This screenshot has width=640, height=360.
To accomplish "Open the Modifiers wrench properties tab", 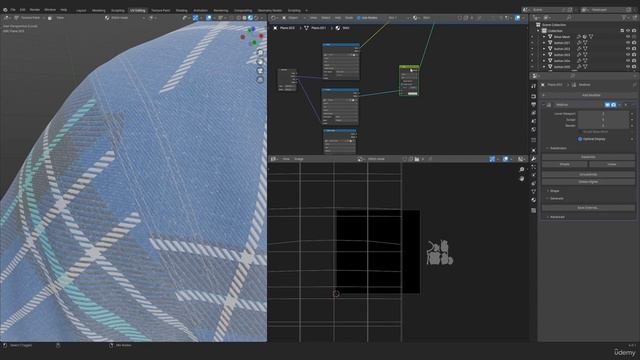I will 533,159.
